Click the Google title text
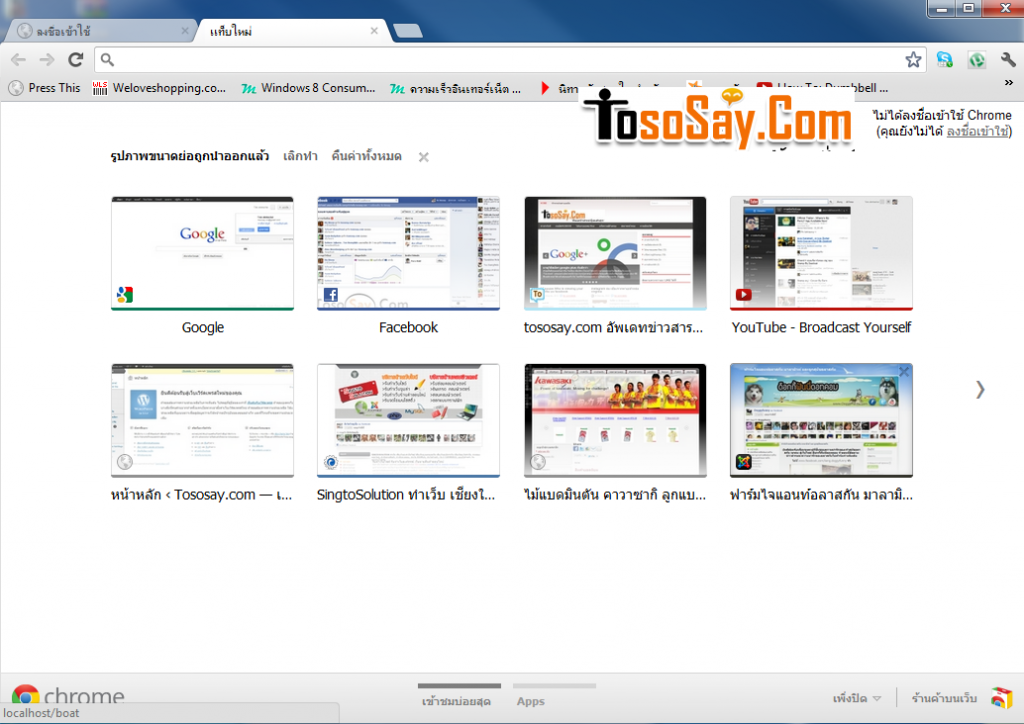 tap(202, 328)
